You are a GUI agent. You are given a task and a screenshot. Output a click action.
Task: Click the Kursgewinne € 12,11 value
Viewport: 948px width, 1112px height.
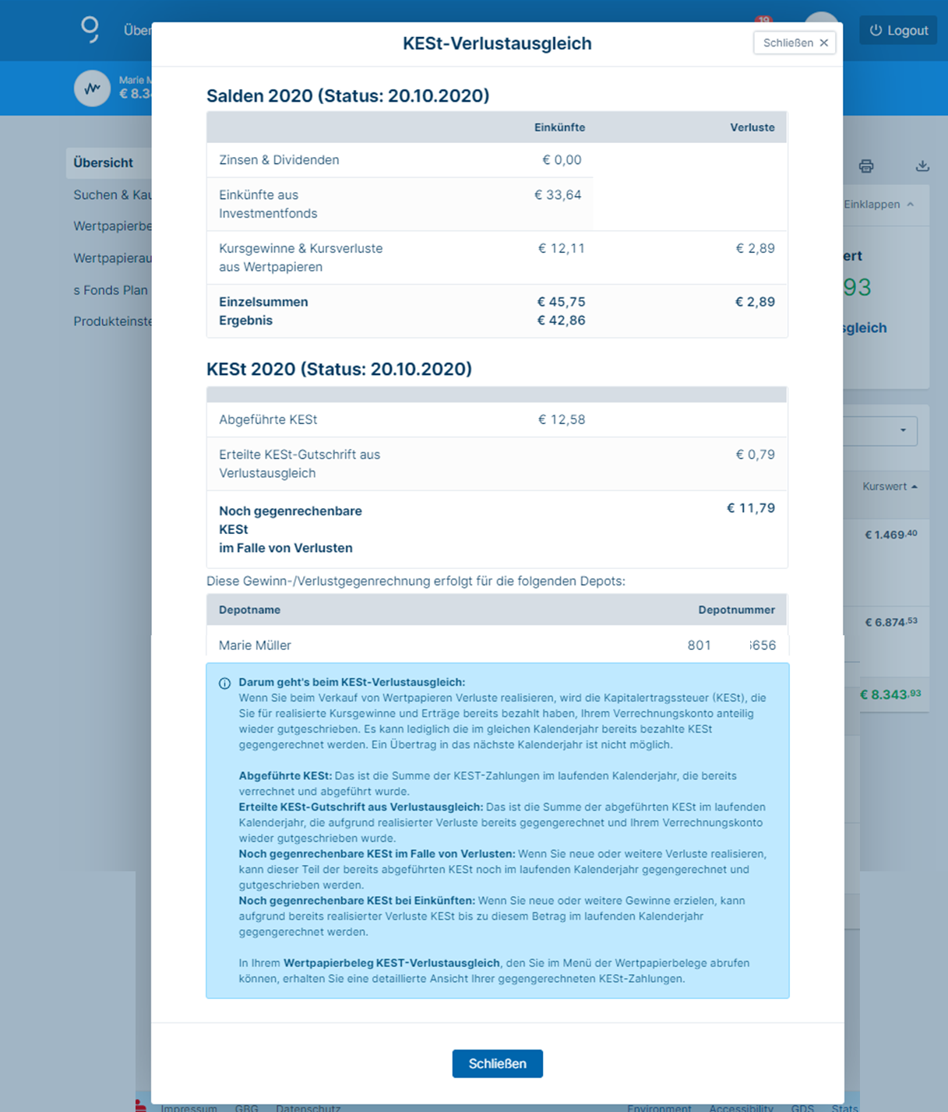(561, 249)
